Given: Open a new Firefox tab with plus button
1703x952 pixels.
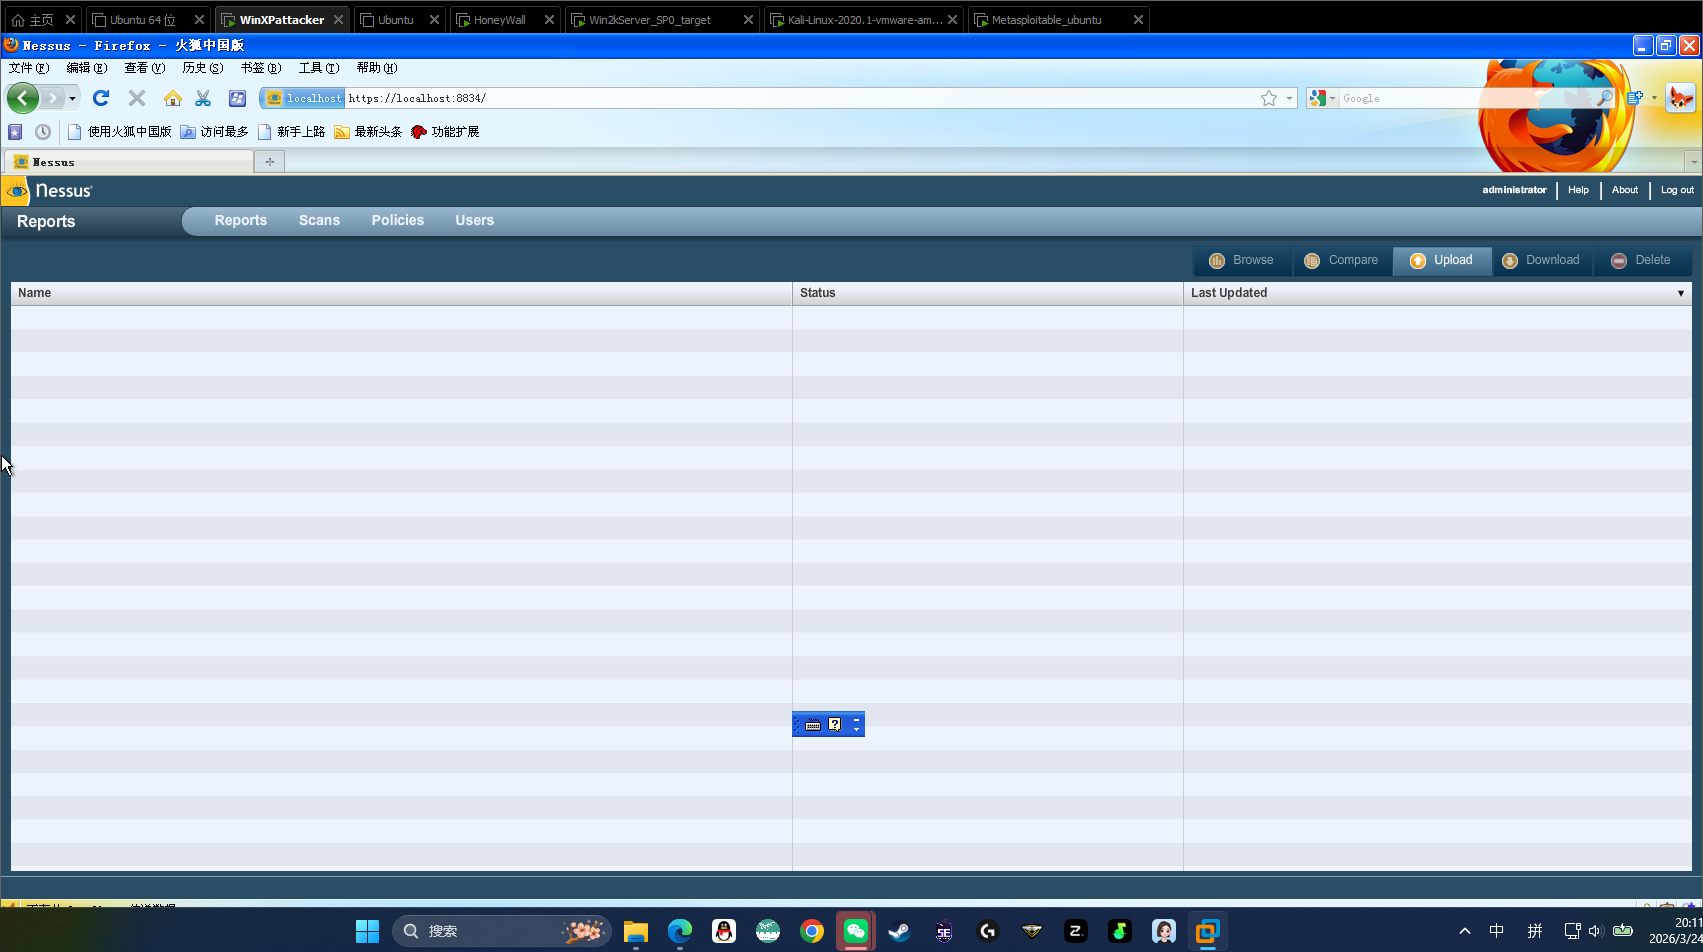Looking at the screenshot, I should point(270,161).
